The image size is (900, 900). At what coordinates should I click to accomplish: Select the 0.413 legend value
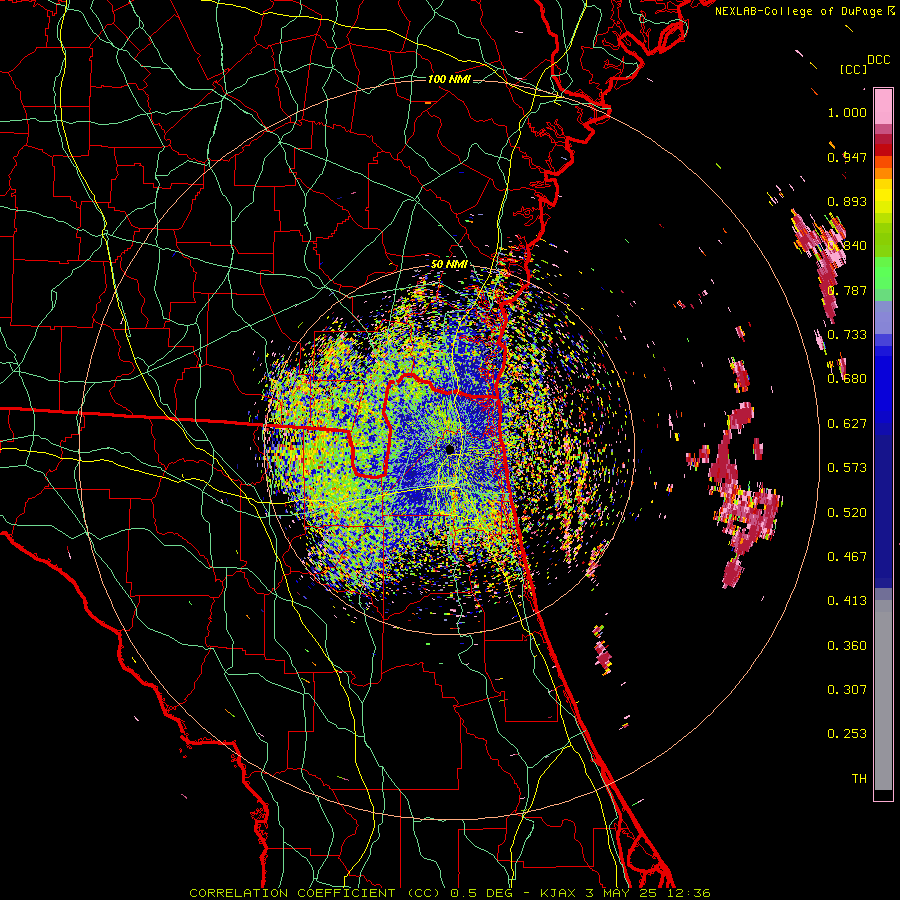pyautogui.click(x=847, y=601)
